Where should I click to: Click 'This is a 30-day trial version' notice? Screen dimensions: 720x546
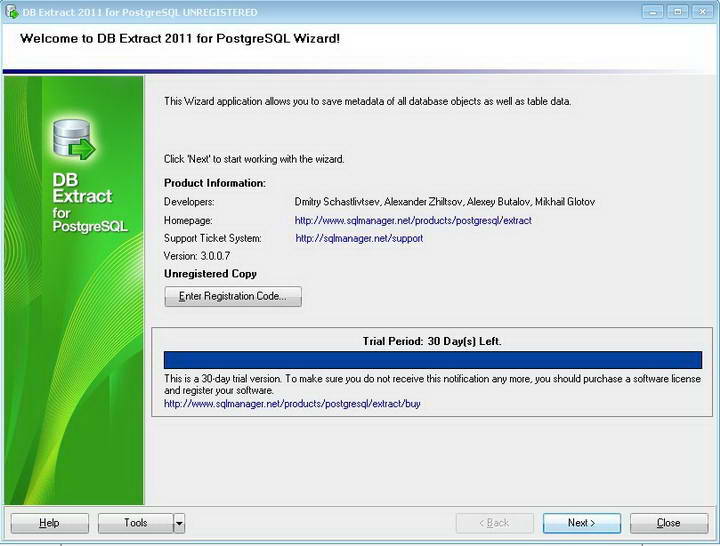pos(433,384)
